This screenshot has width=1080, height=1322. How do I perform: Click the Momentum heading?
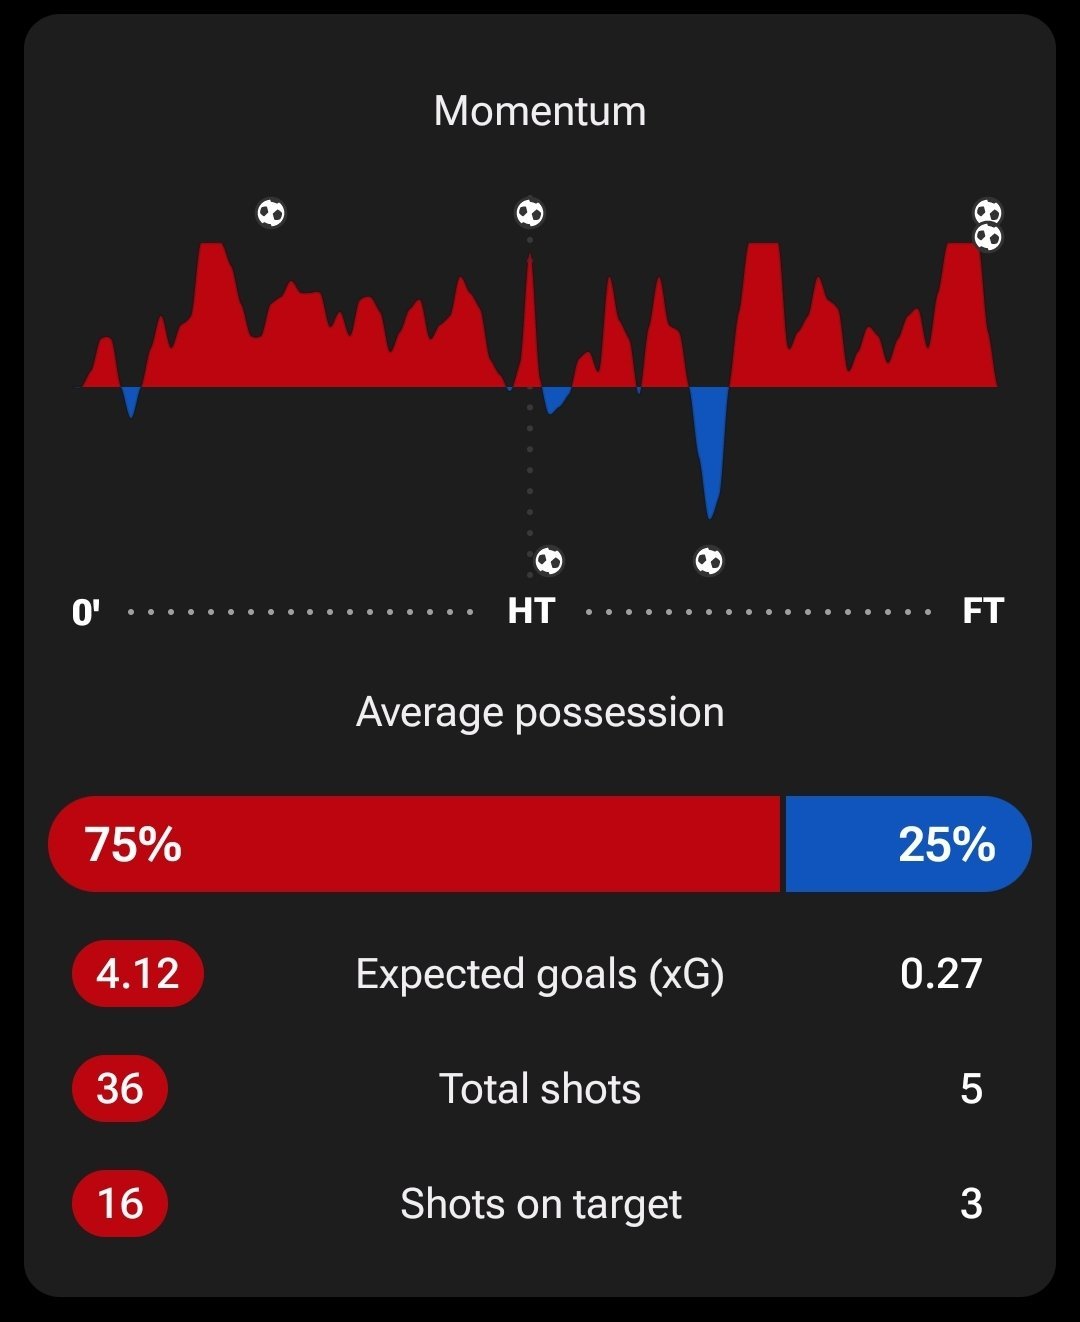(x=540, y=111)
